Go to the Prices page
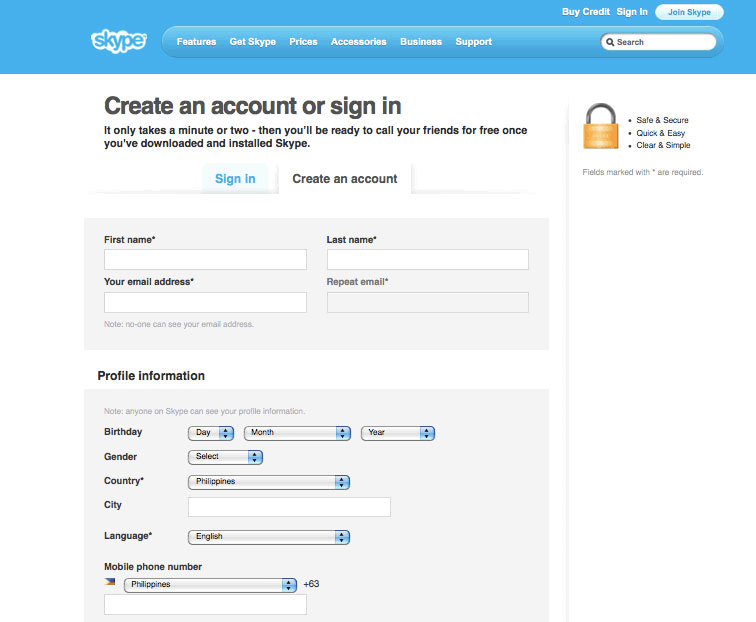 (303, 42)
